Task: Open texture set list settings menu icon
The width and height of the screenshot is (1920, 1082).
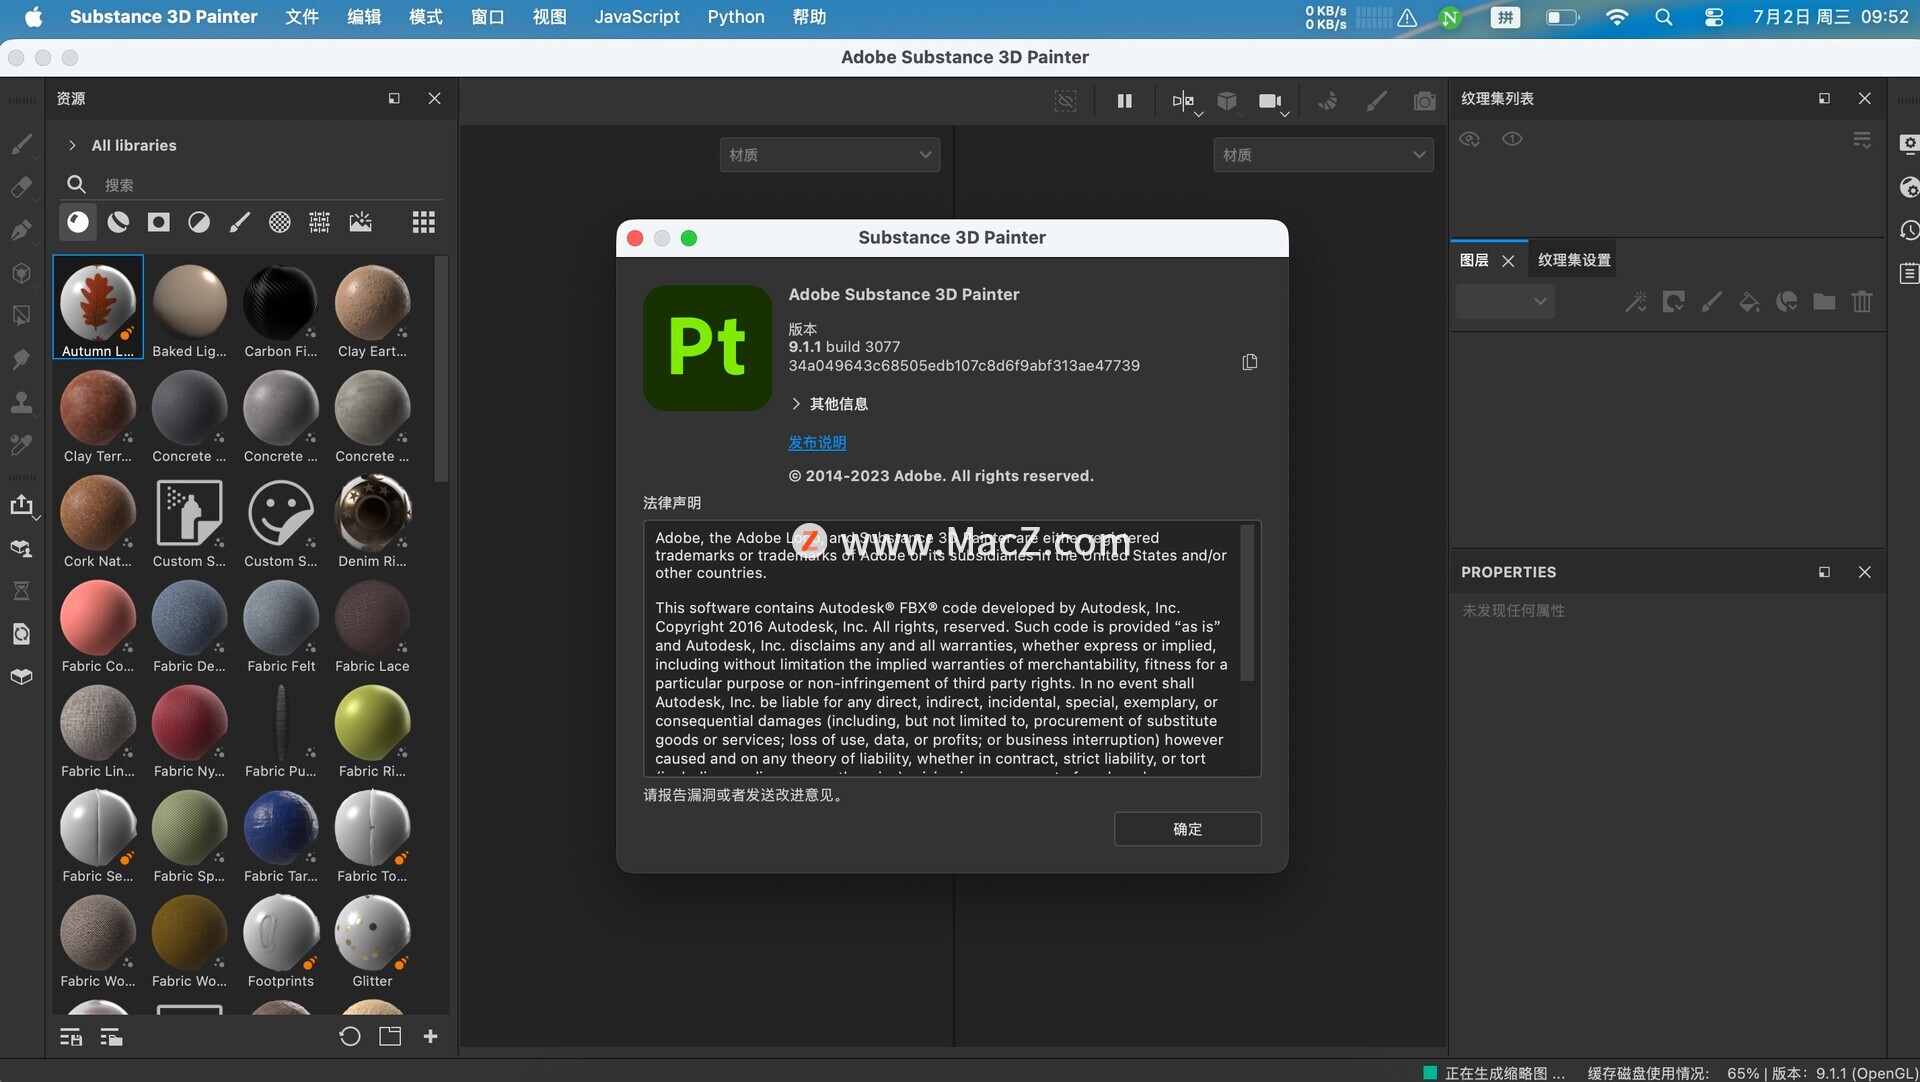Action: tap(1862, 140)
